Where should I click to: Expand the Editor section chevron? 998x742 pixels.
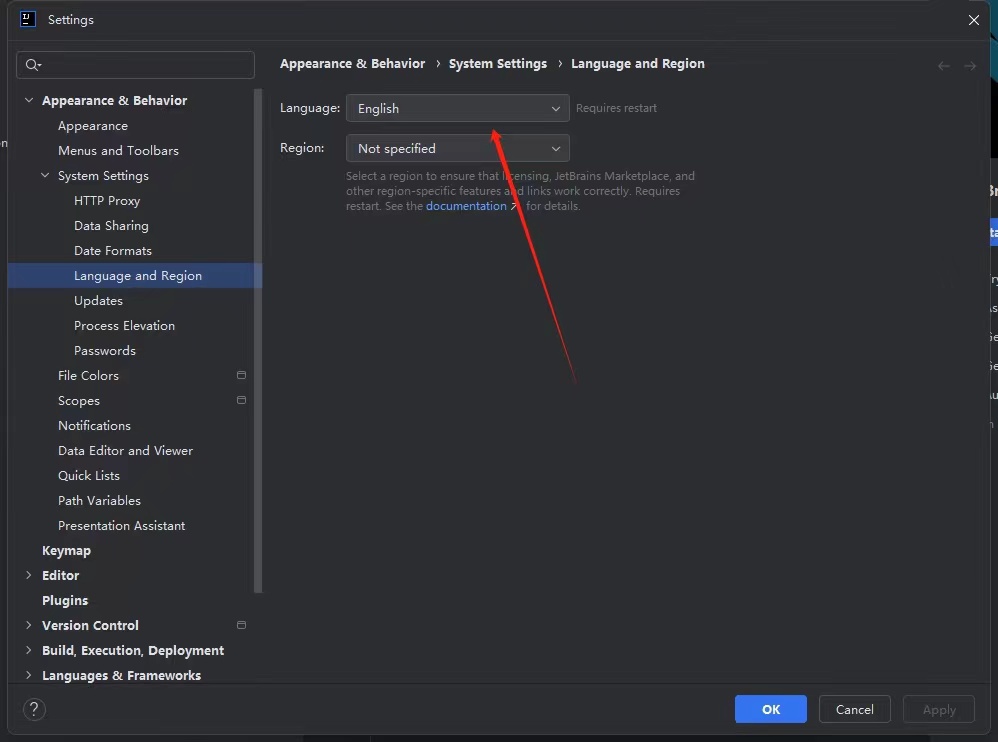pos(29,575)
